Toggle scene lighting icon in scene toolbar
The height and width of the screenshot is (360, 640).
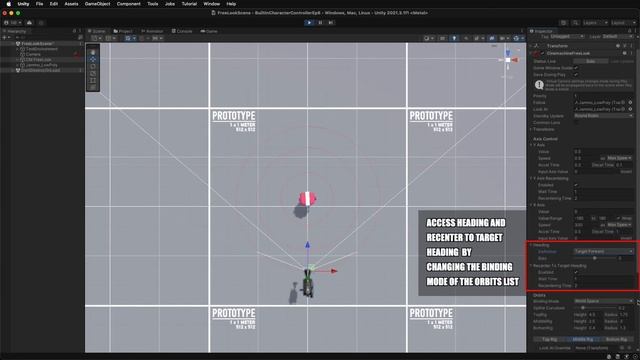(x=454, y=38)
